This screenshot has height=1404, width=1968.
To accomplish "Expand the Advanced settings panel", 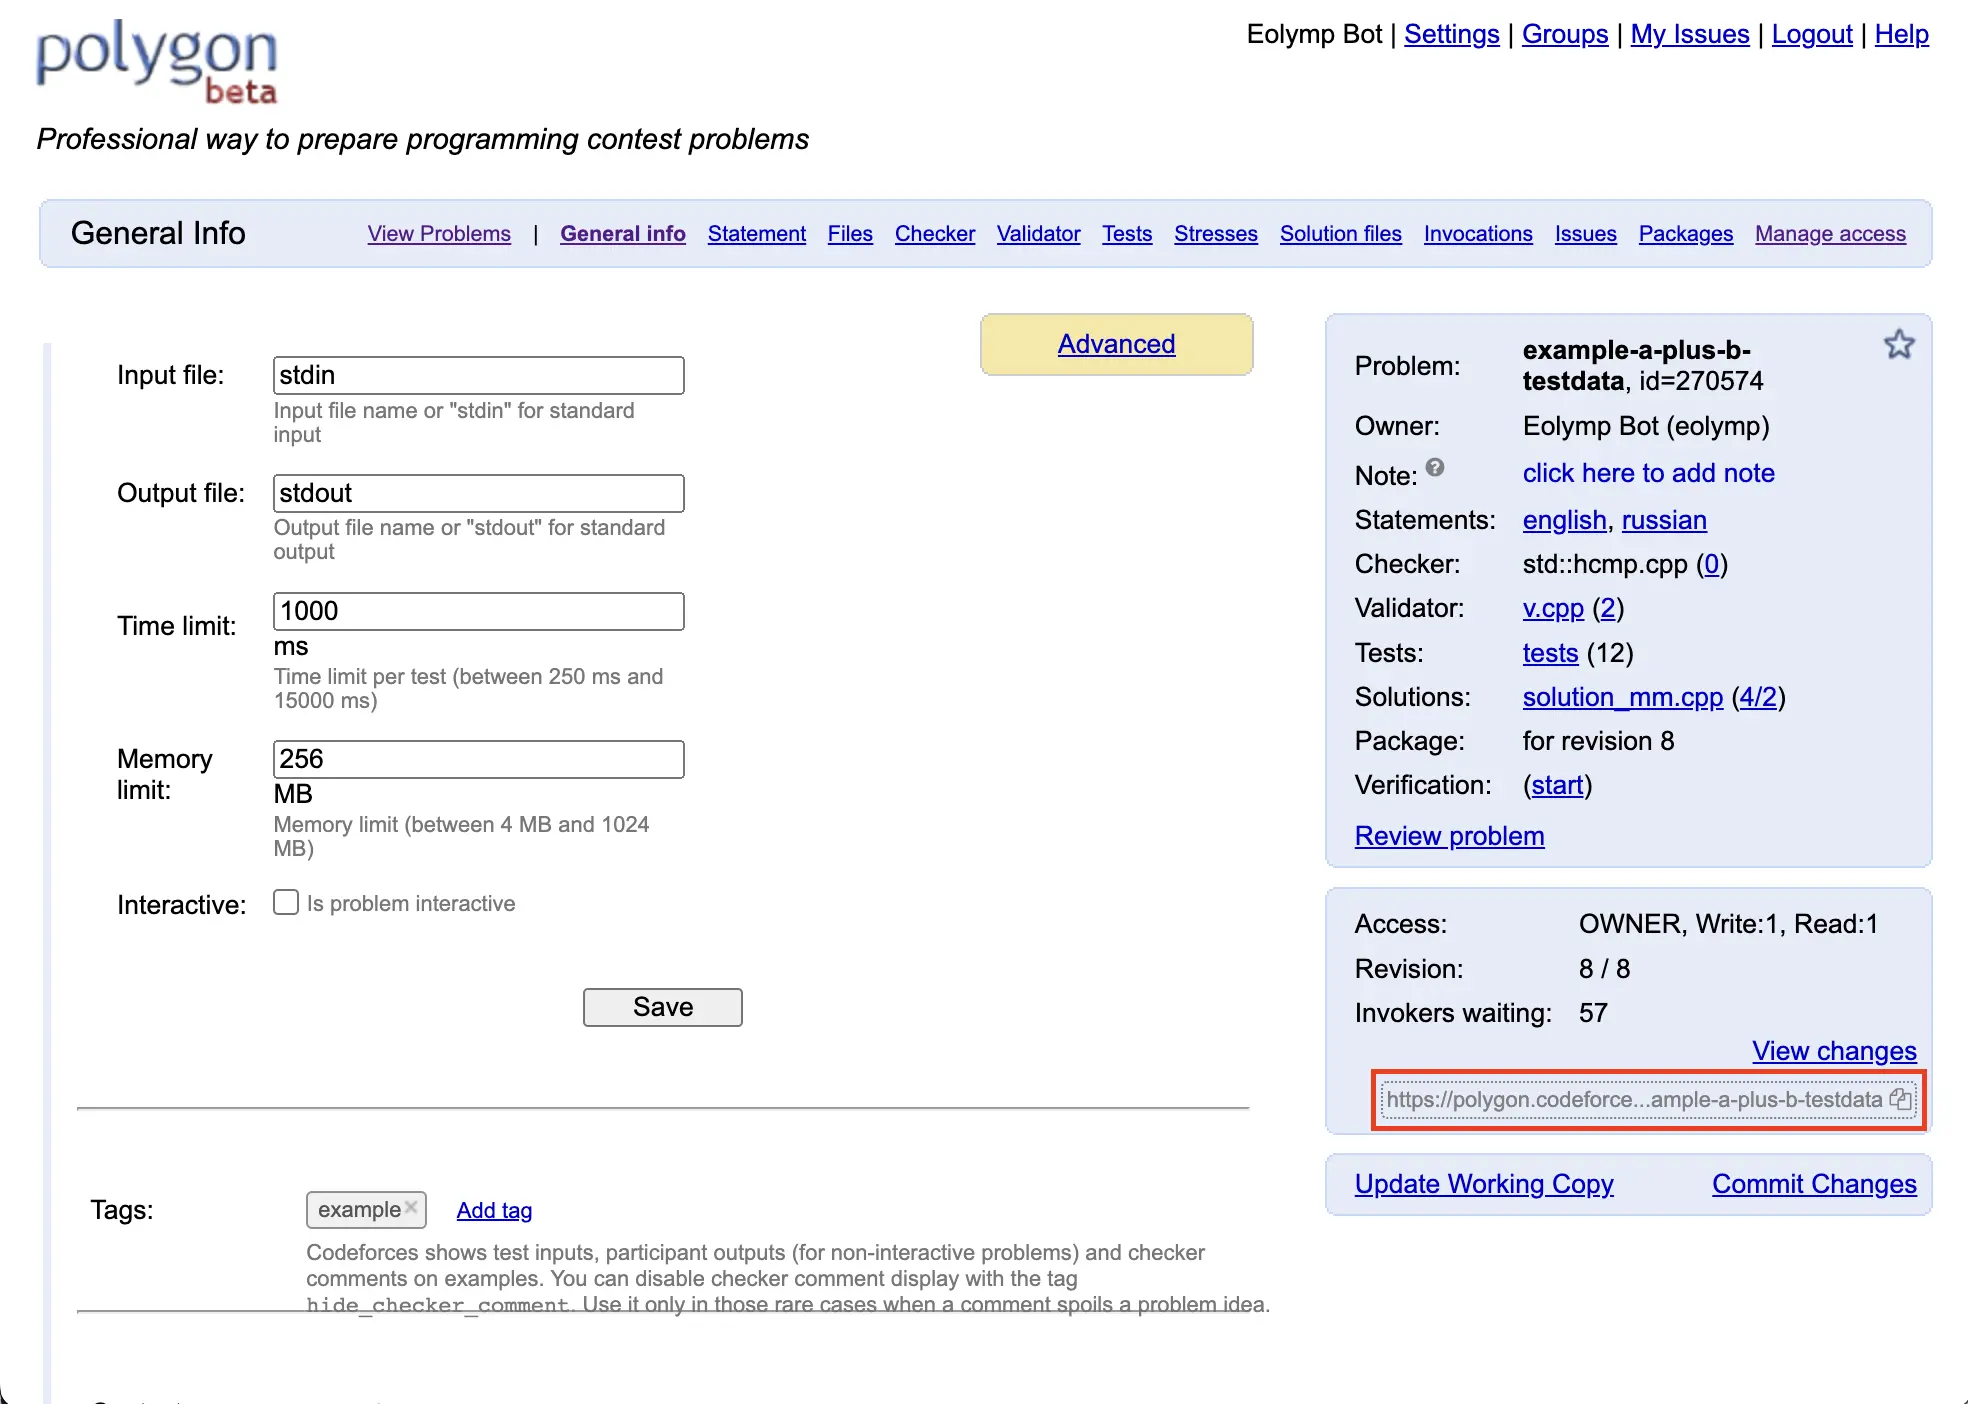I will [x=1116, y=344].
